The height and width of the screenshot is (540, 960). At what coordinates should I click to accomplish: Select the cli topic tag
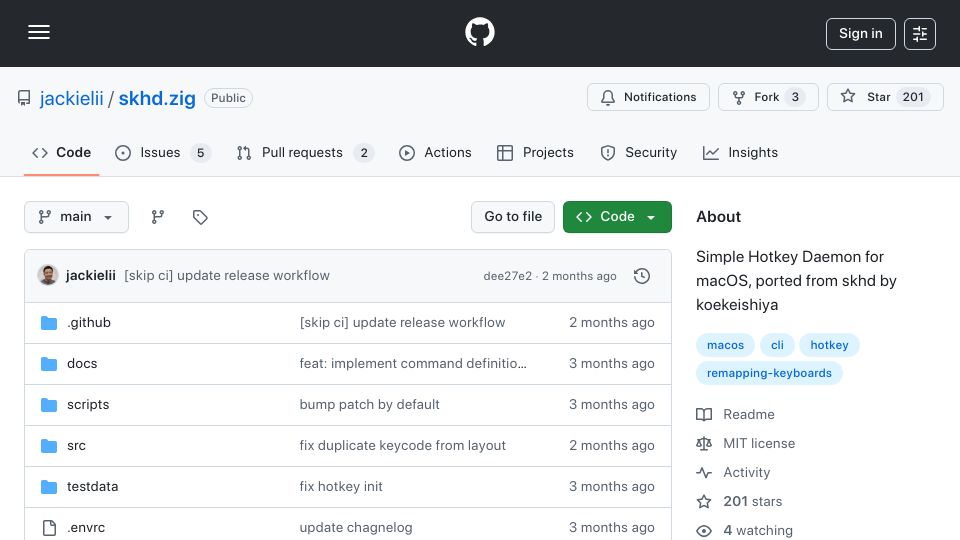coord(777,345)
